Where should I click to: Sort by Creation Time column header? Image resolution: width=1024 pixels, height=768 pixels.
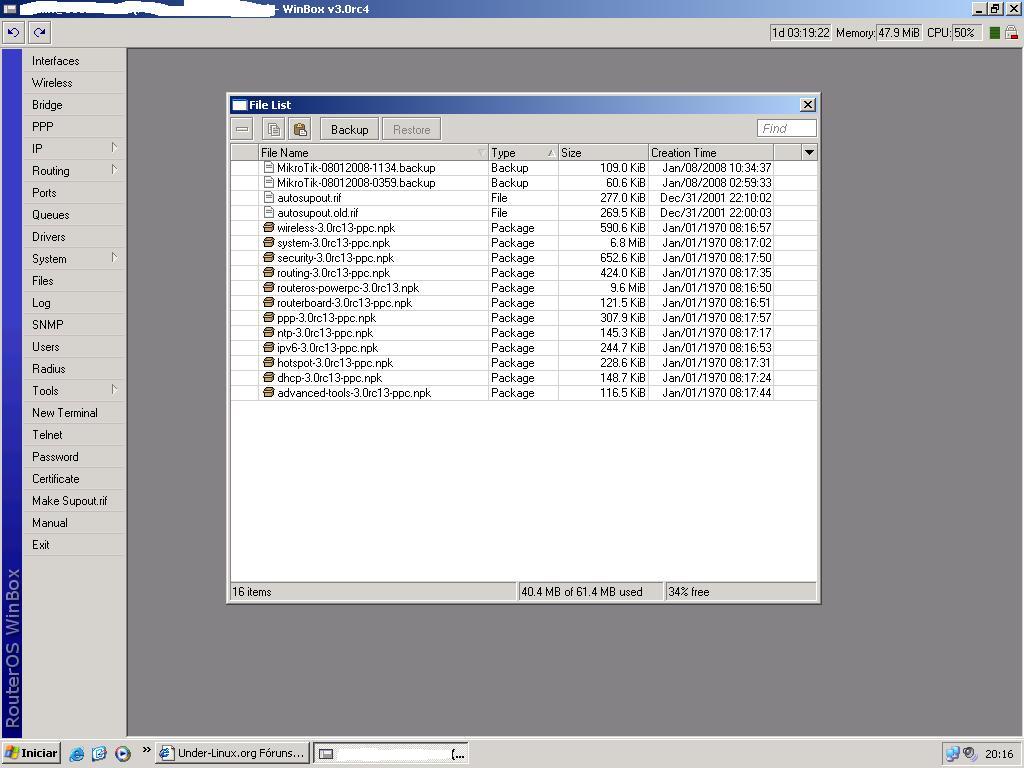point(711,152)
